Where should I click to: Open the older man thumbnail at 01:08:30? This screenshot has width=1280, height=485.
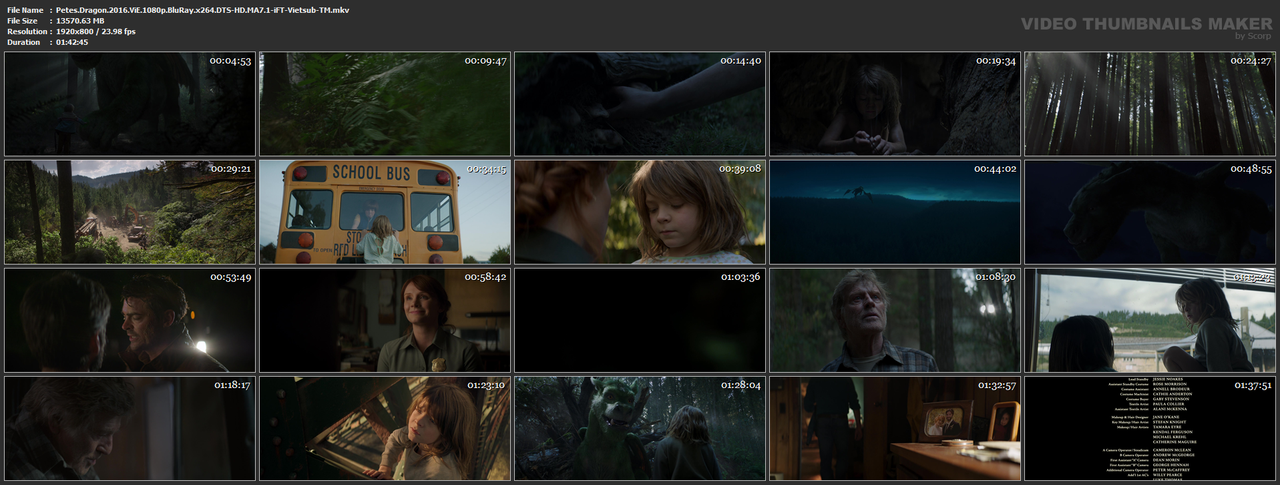coord(895,320)
